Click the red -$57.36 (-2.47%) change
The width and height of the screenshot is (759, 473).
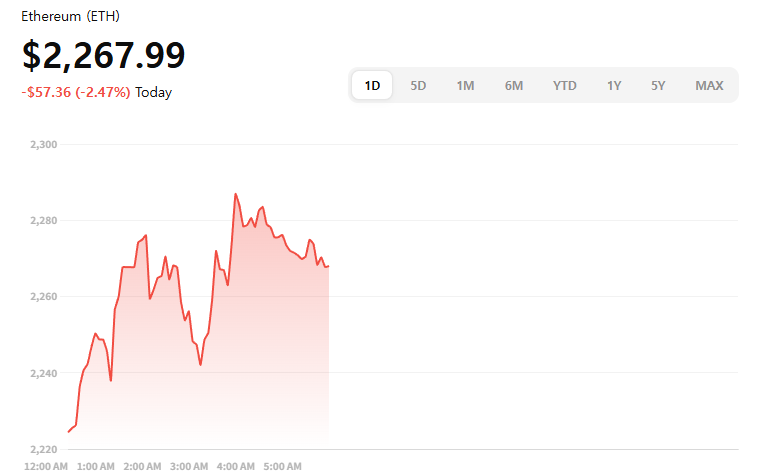[75, 93]
